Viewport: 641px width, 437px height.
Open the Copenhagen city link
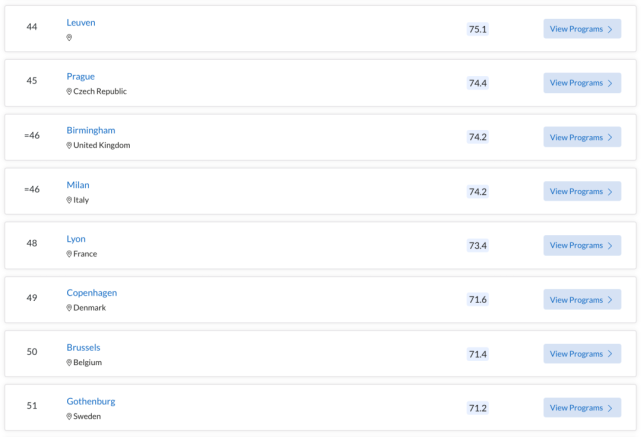[x=92, y=293]
